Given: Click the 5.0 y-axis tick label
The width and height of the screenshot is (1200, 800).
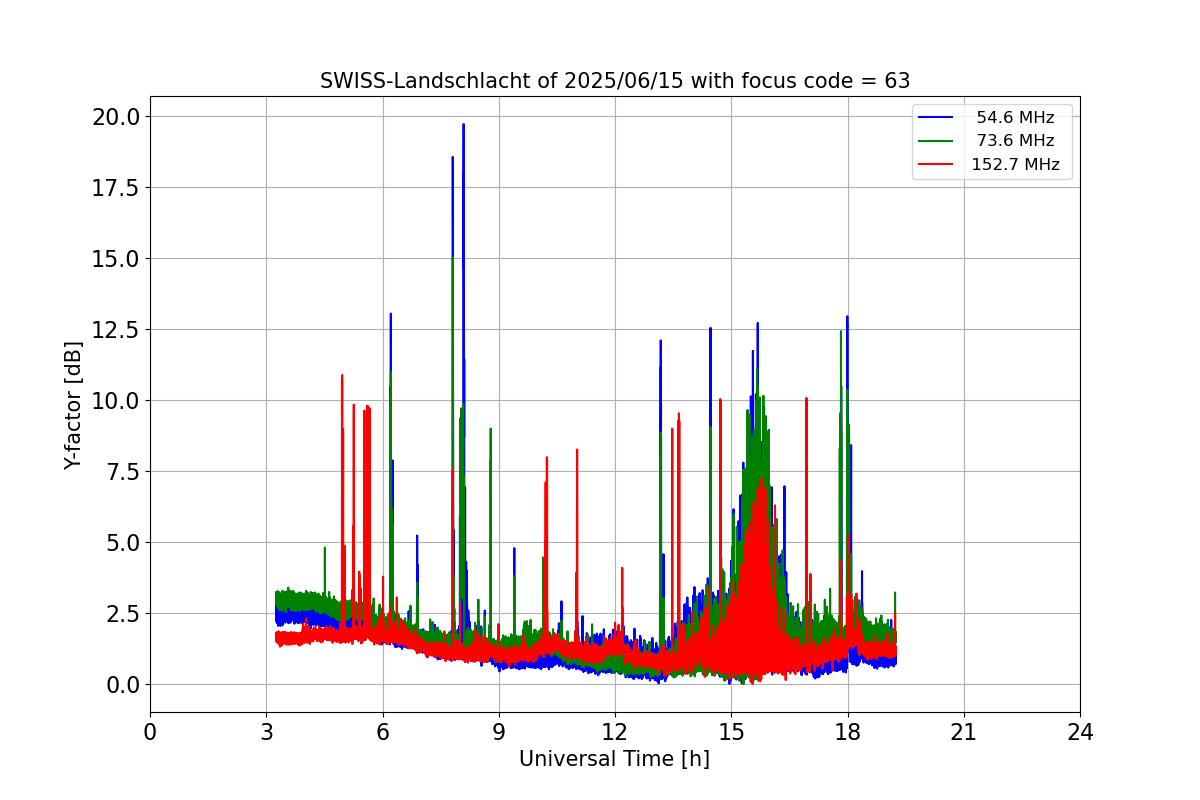Looking at the screenshot, I should (x=122, y=543).
